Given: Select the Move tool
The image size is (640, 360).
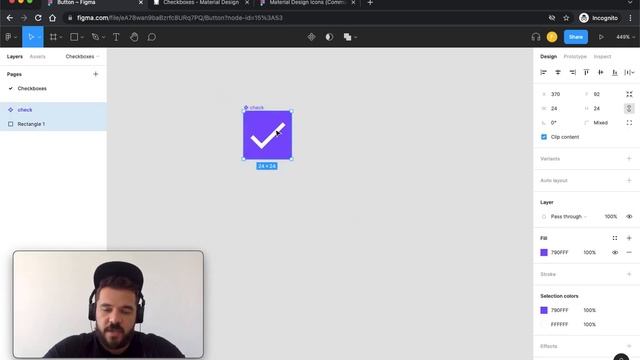Looking at the screenshot, I should coord(31,37).
